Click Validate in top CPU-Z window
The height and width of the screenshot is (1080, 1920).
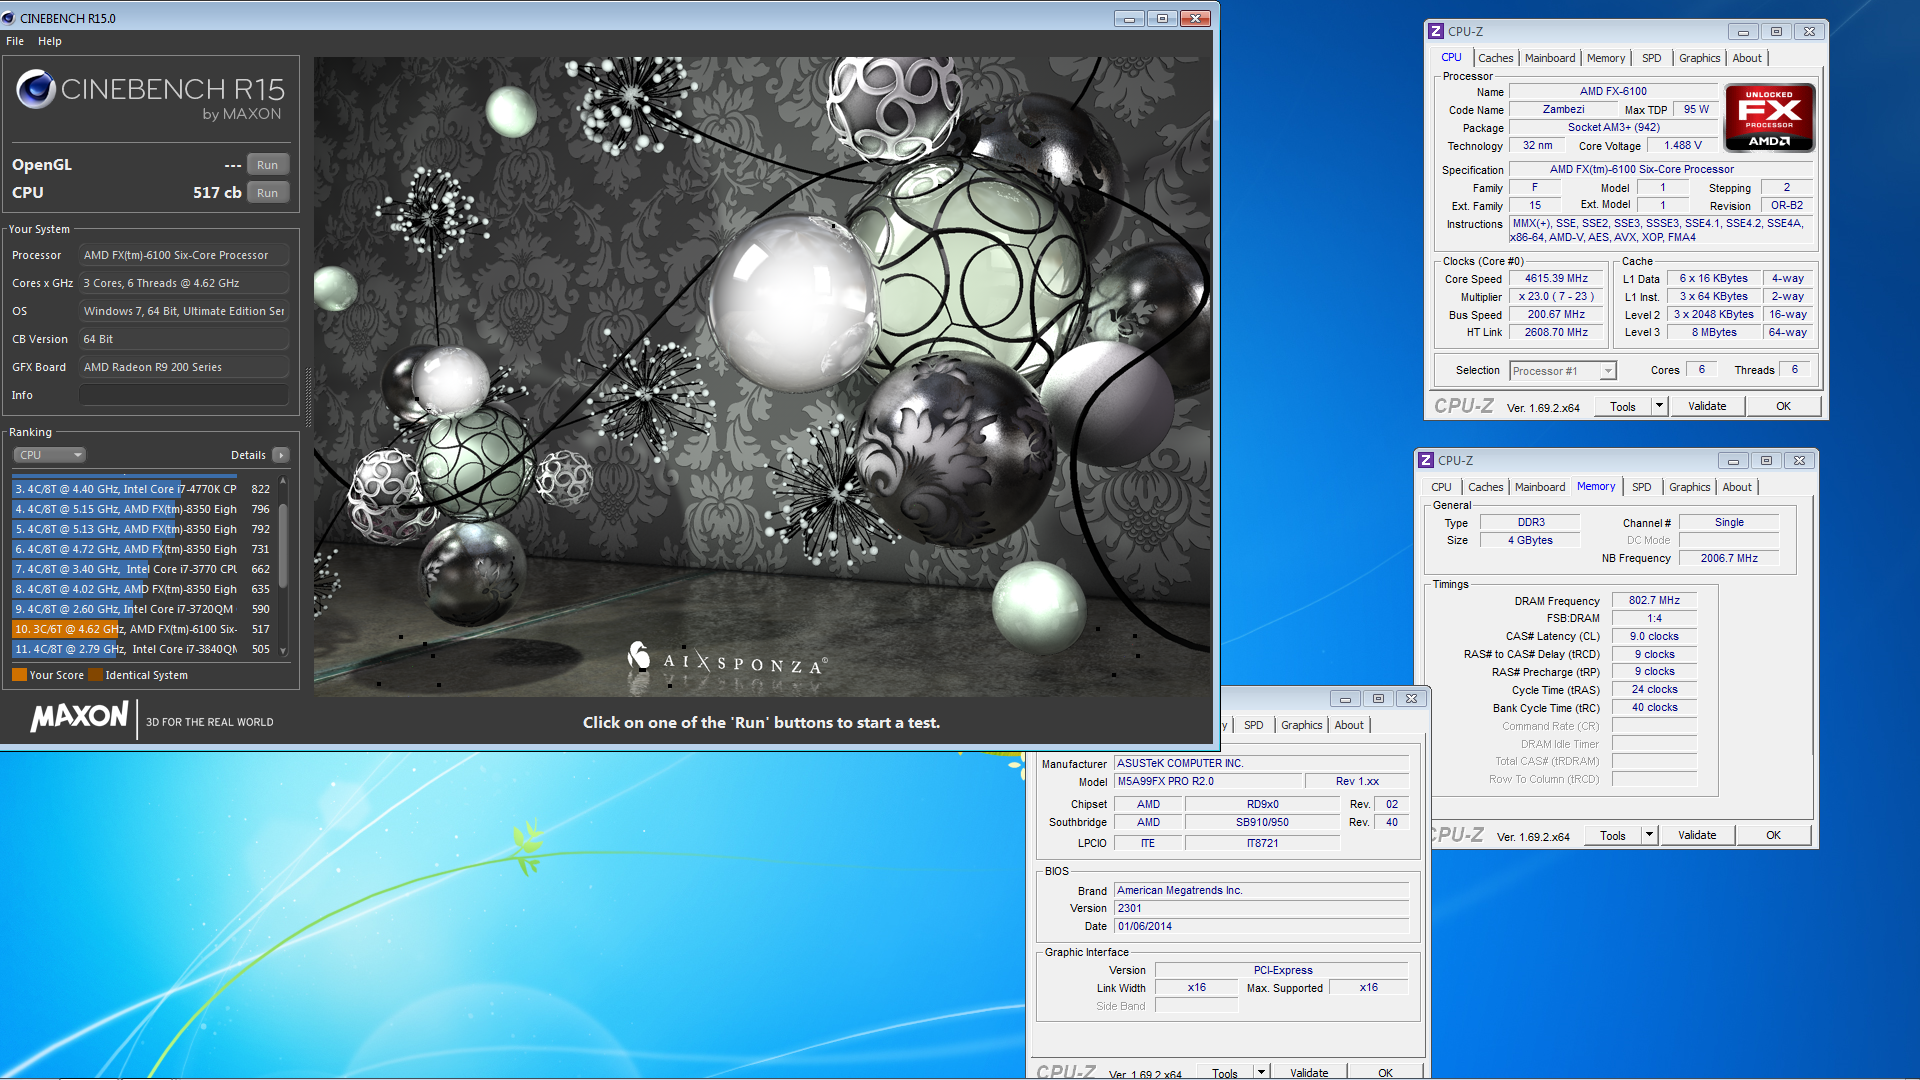1707,406
